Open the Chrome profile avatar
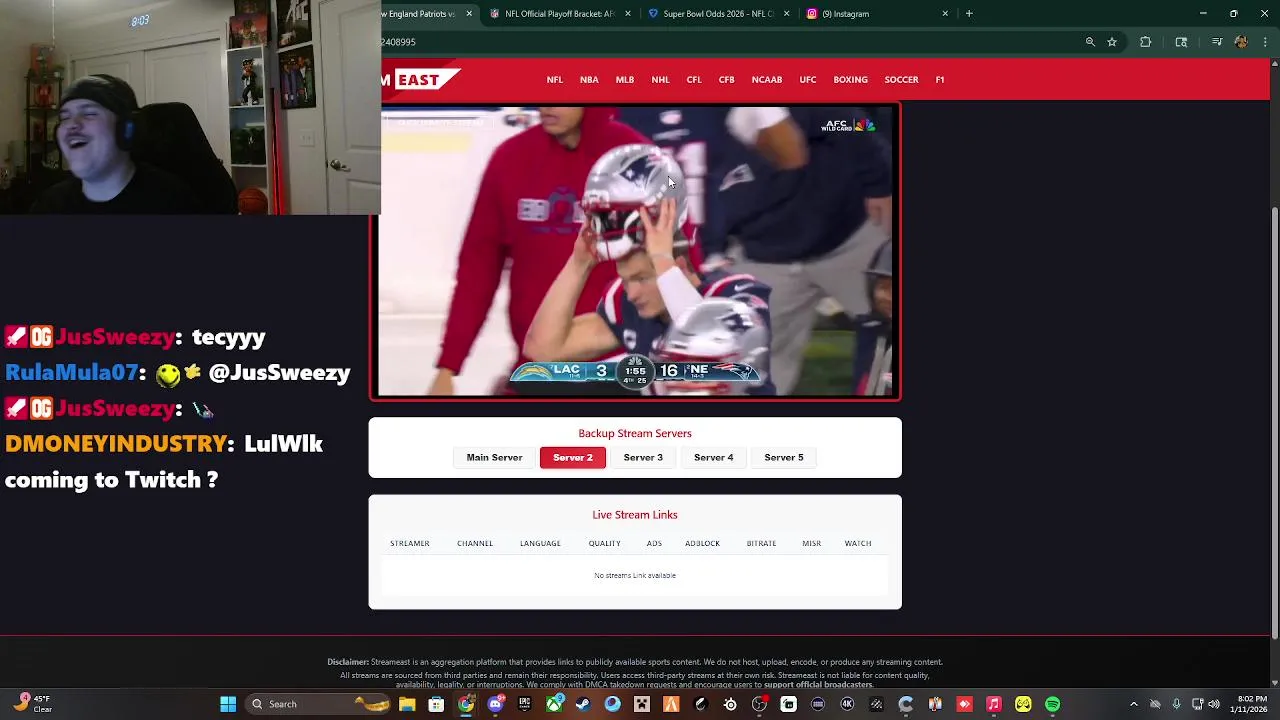Screen dimensions: 1280x720 pos(1241,42)
